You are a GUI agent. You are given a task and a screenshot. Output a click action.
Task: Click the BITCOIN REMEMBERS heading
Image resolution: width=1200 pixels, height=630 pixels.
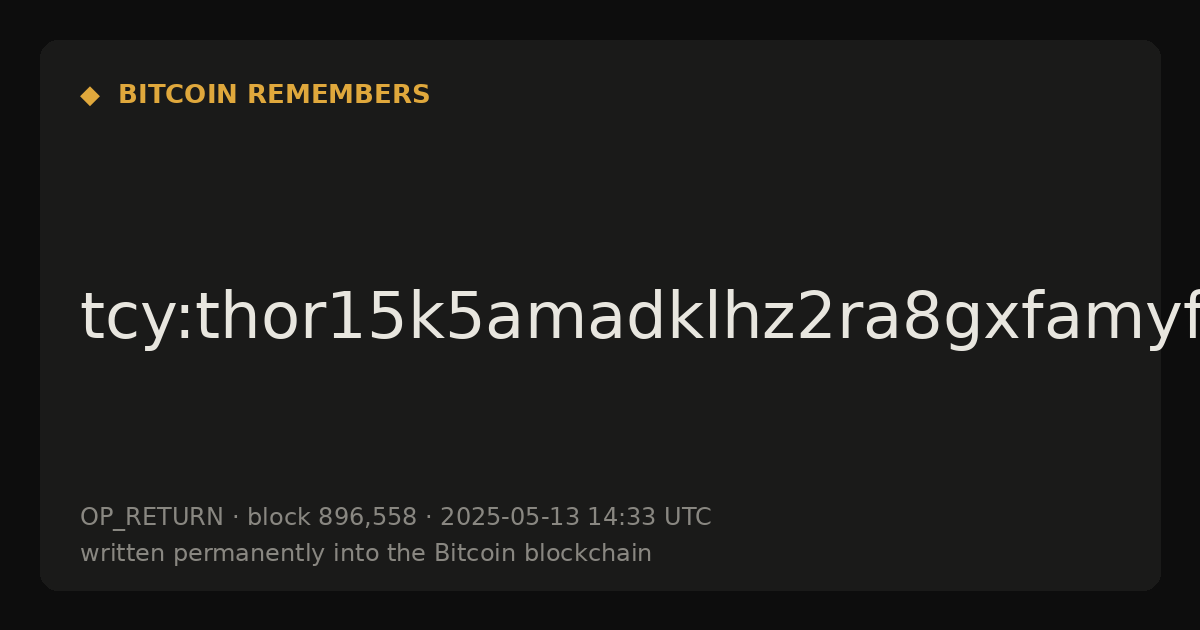[x=274, y=95]
